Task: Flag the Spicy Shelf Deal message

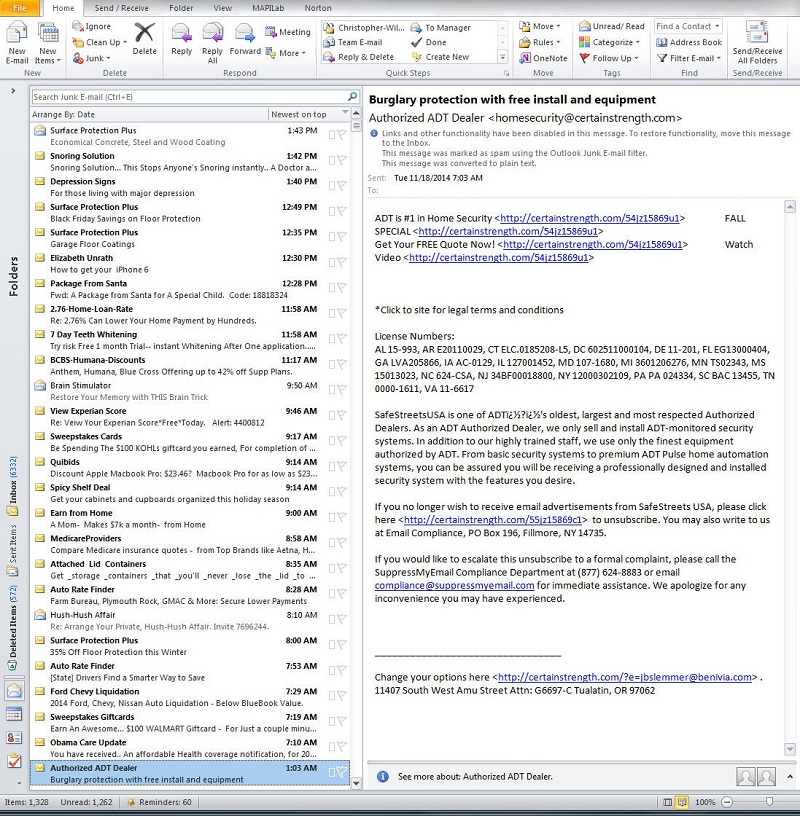Action: point(341,492)
